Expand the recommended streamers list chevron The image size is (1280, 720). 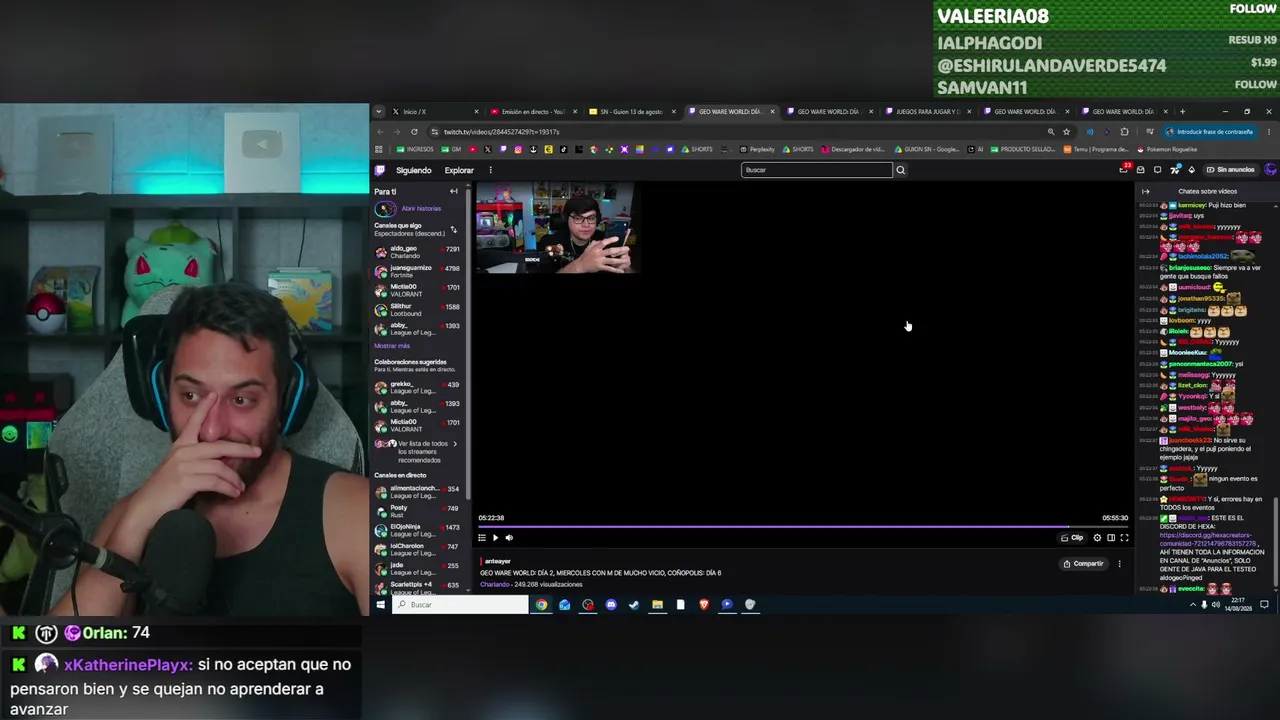[x=455, y=444]
